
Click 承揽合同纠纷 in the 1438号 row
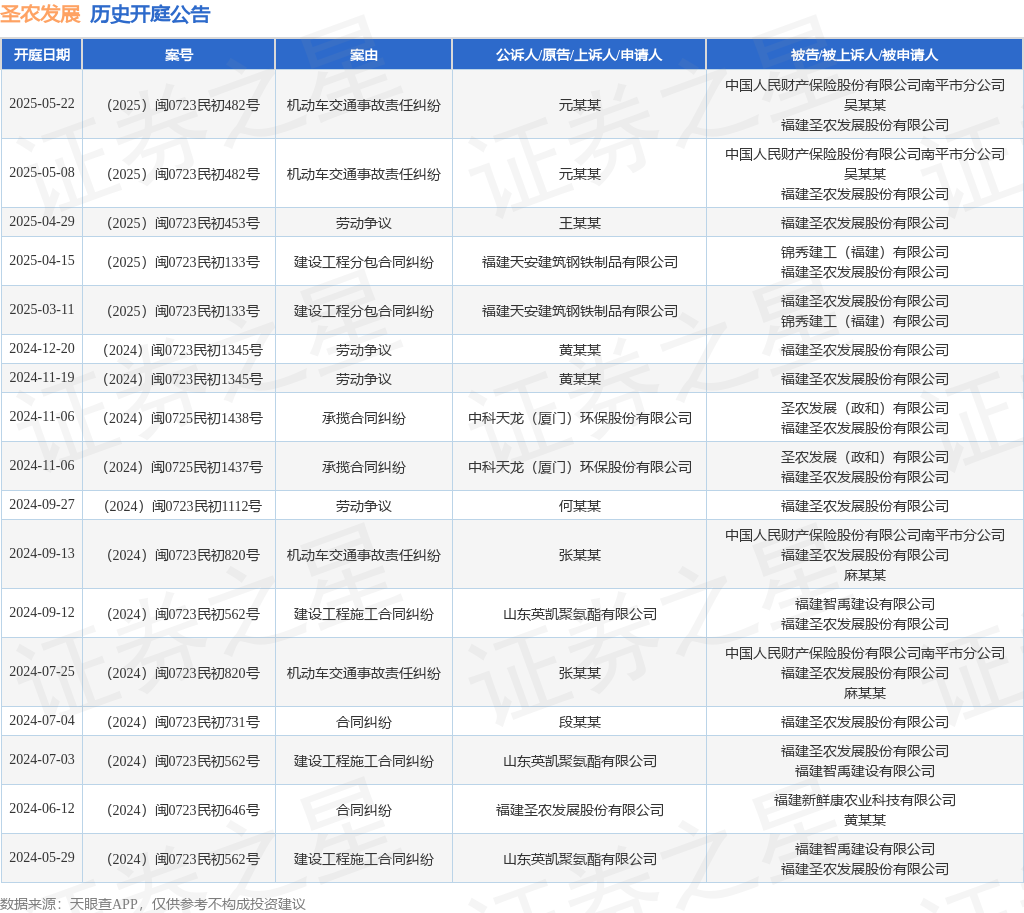[364, 419]
